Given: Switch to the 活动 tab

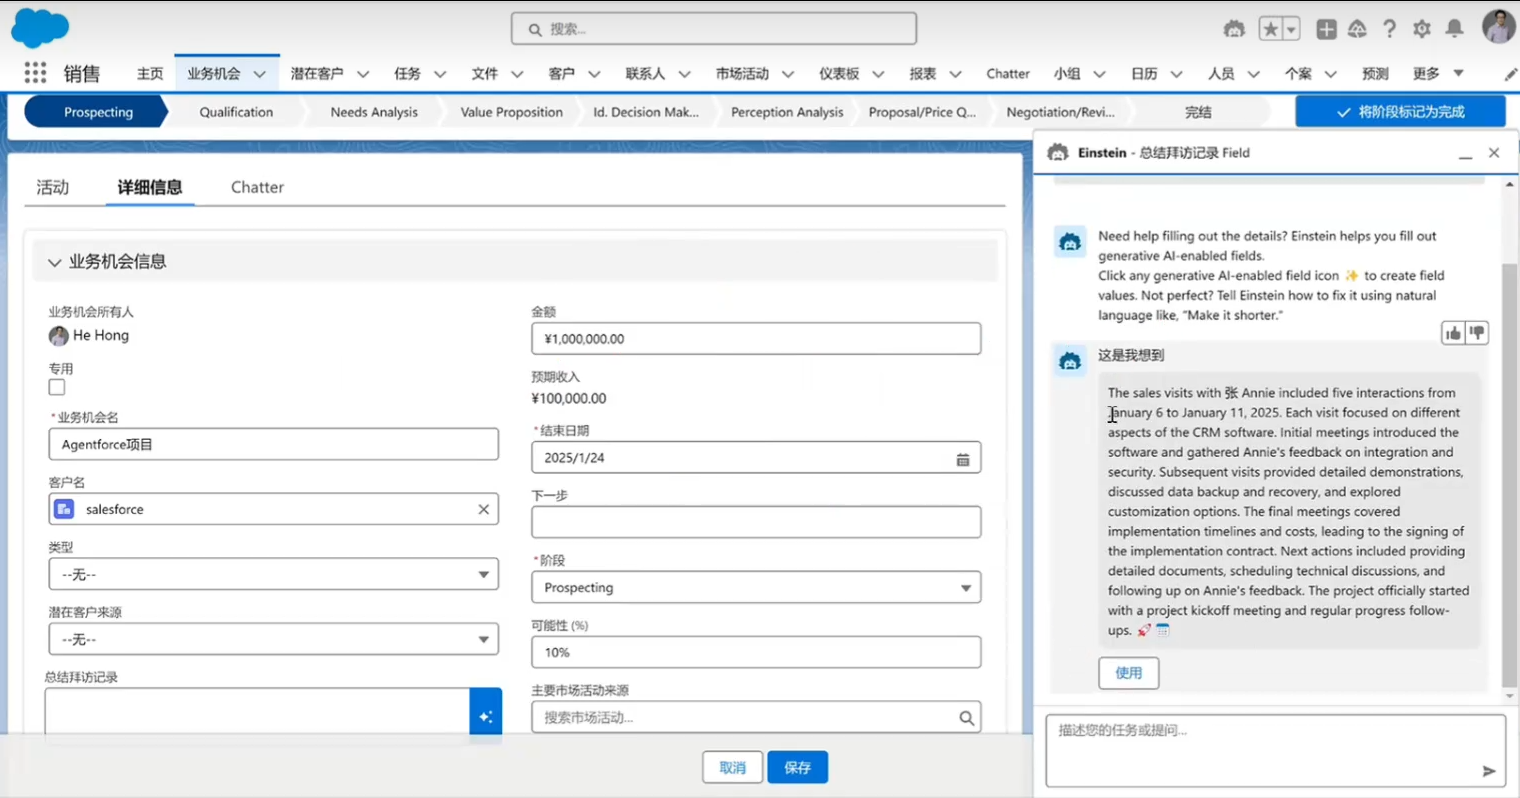Looking at the screenshot, I should click(53, 187).
